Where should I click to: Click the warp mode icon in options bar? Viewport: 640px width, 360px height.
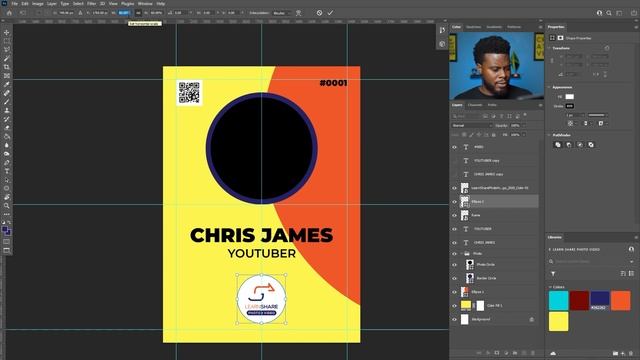pos(298,13)
